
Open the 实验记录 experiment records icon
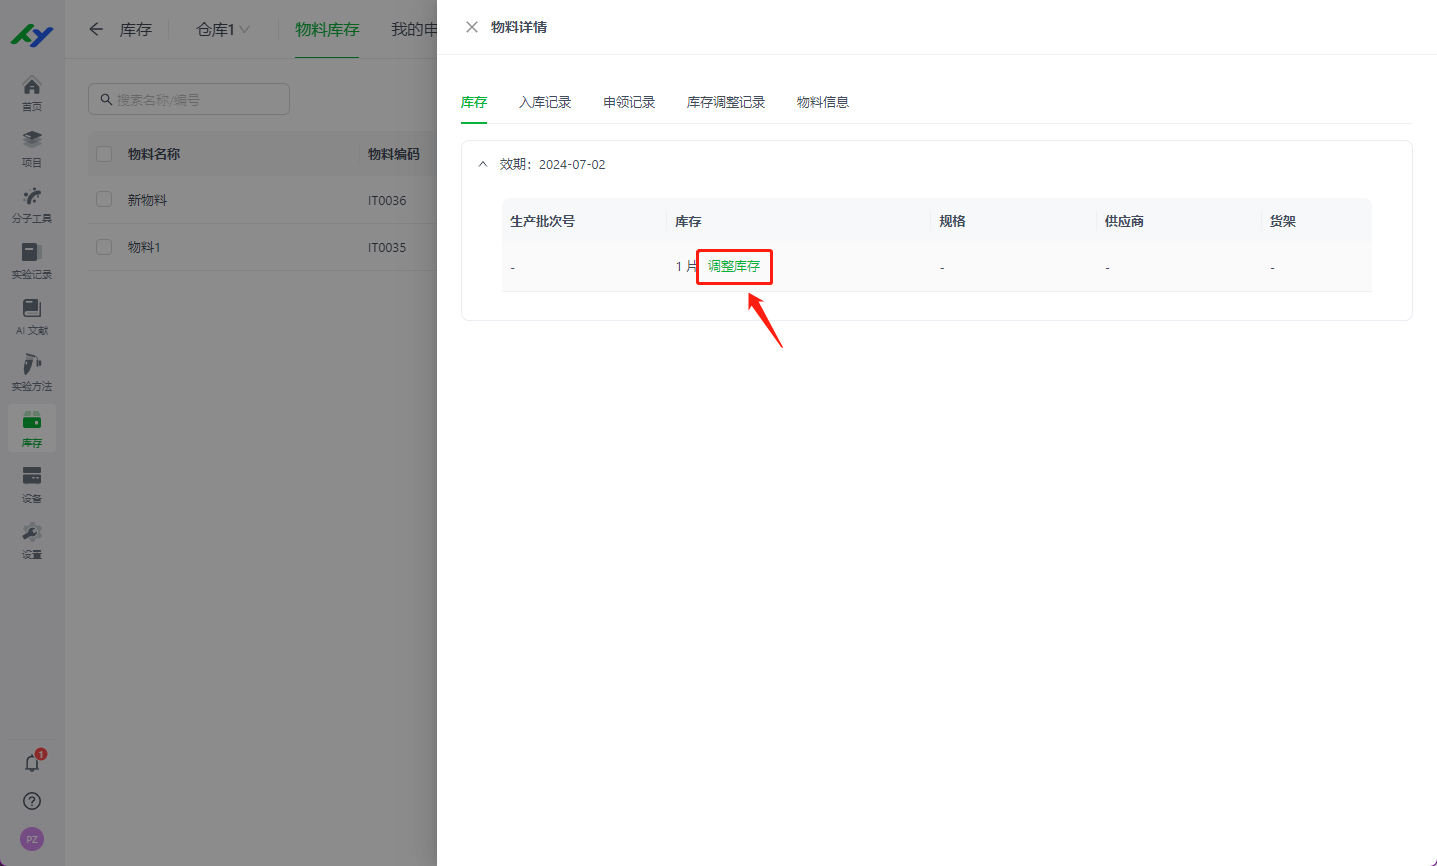(x=31, y=258)
